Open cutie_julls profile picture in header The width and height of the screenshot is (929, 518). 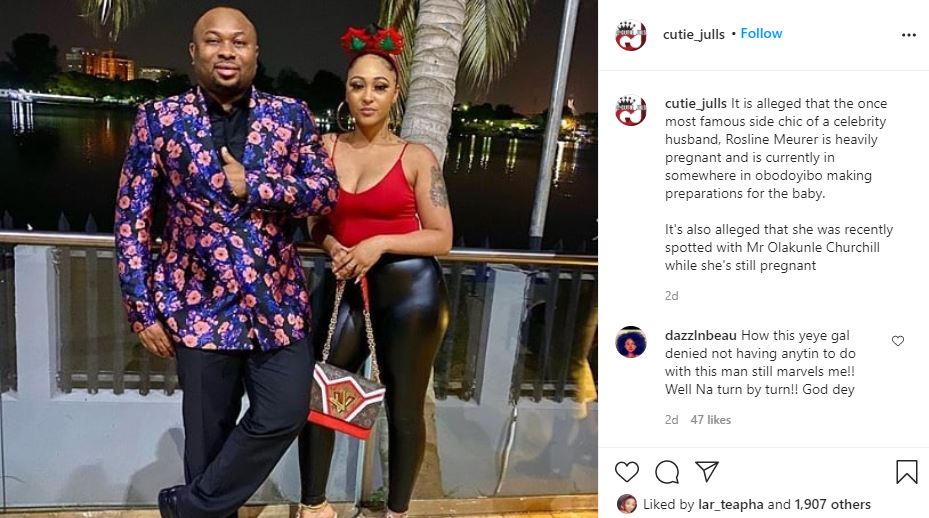pos(630,36)
